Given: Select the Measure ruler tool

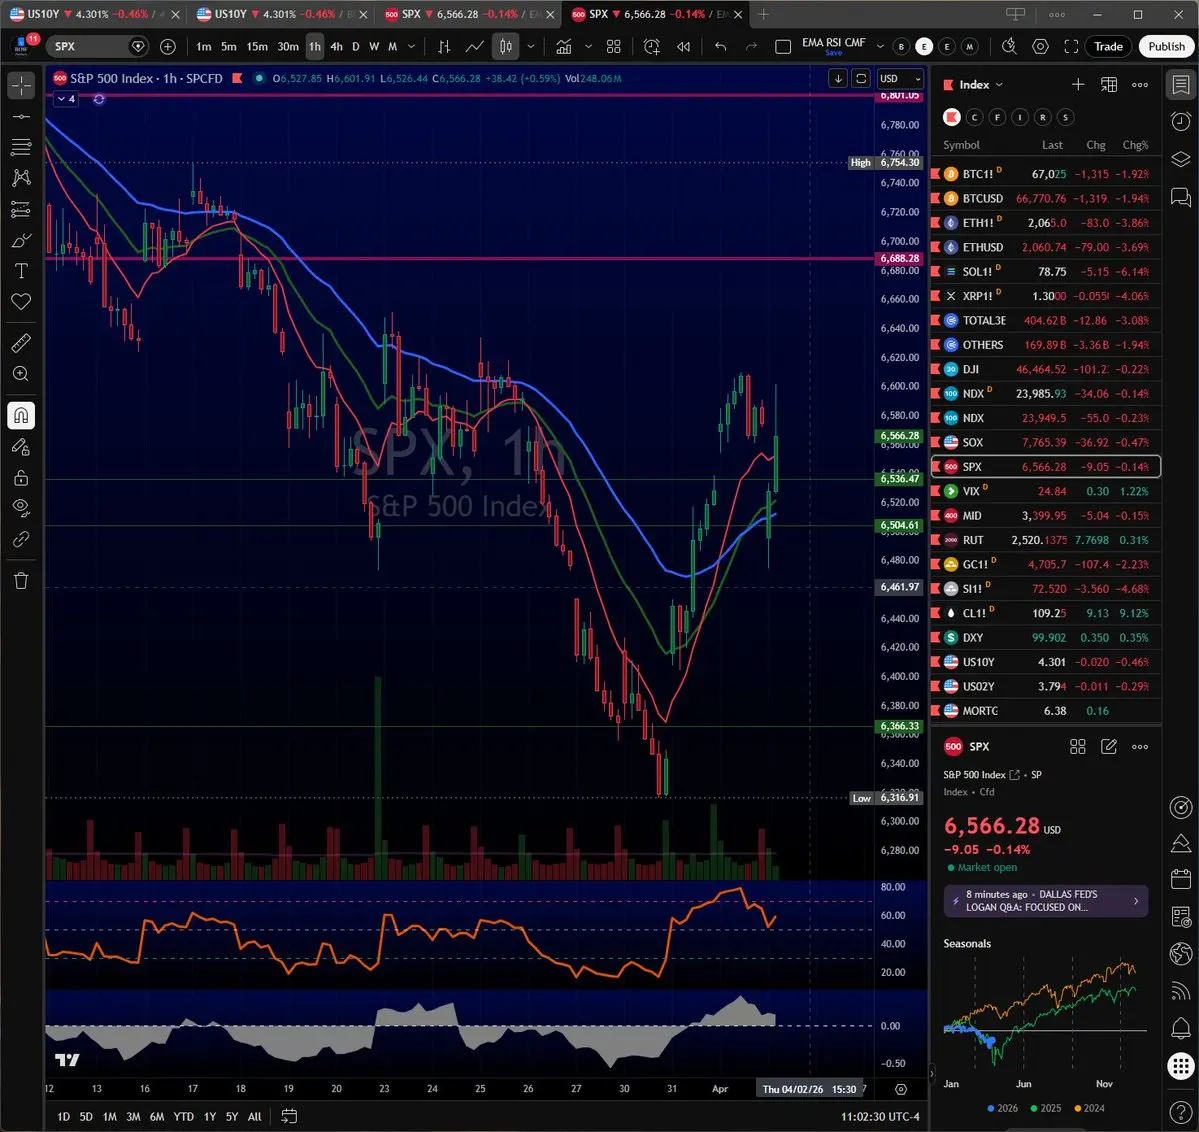Looking at the screenshot, I should (x=20, y=343).
